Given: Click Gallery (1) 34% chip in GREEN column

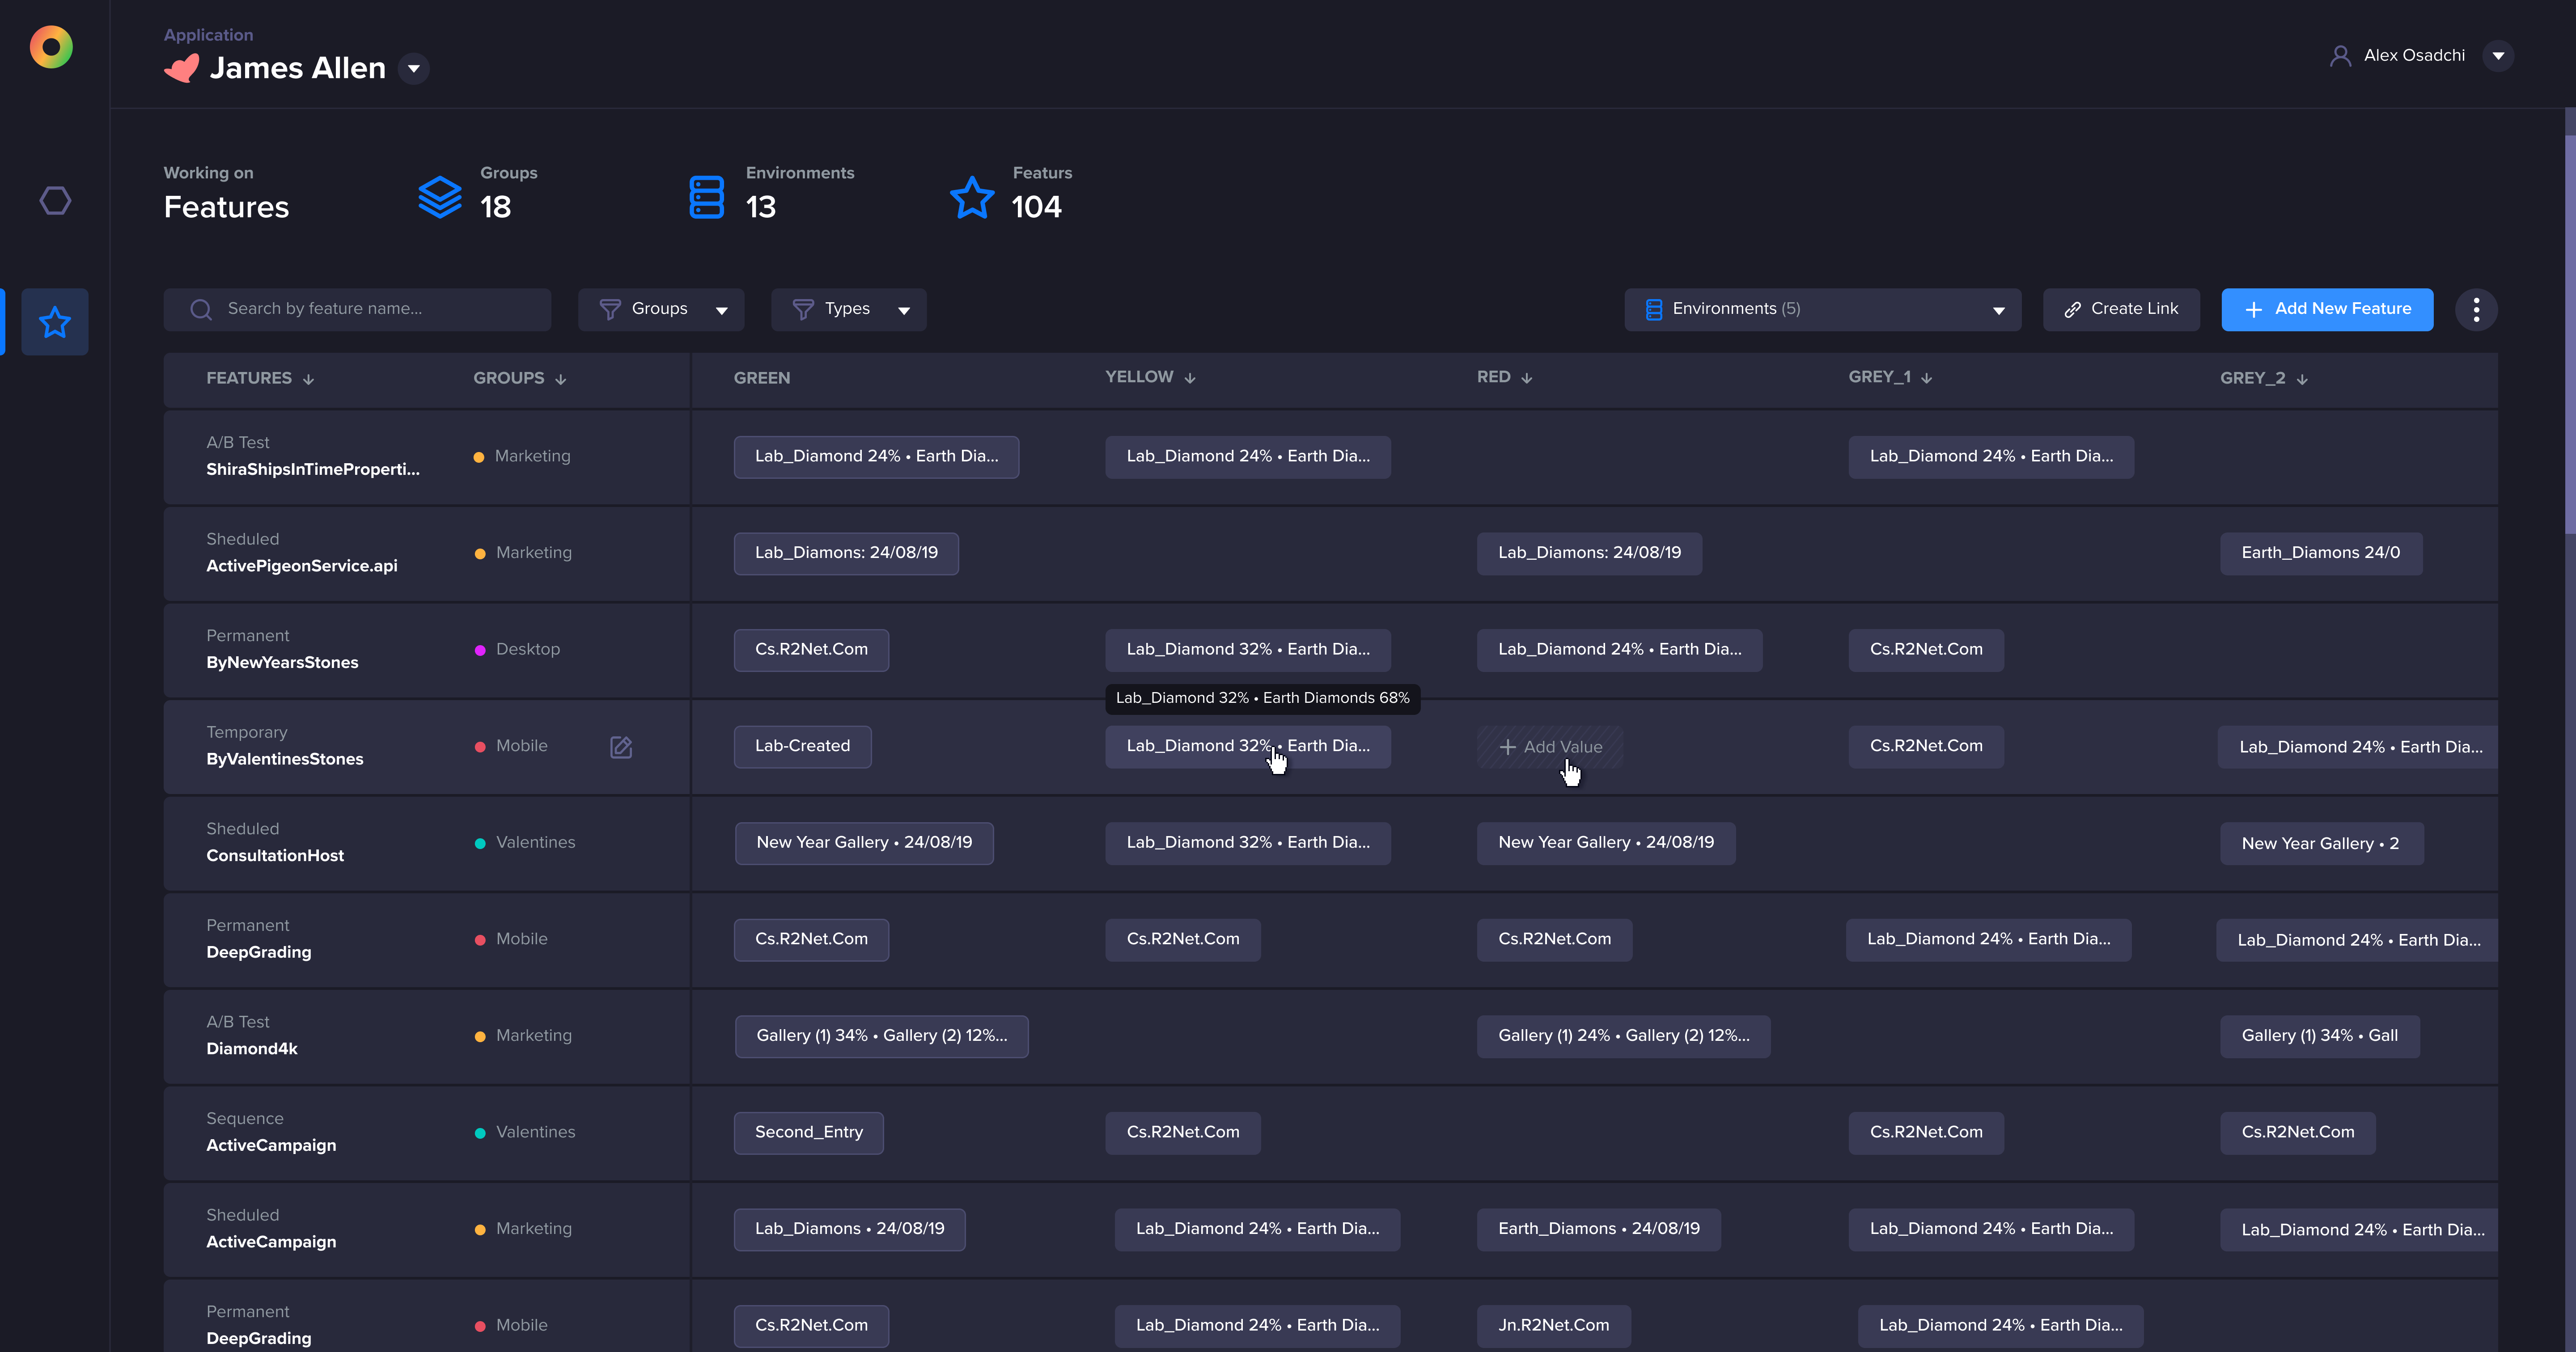Looking at the screenshot, I should 882,1036.
